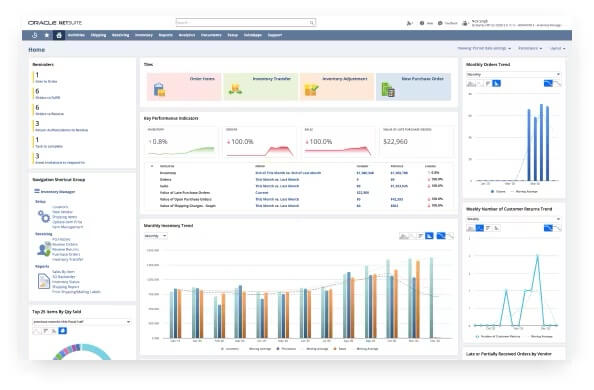This screenshot has width=594, height=390.
Task: Select area chart in Monthly Inventory Trend
Action: click(404, 236)
